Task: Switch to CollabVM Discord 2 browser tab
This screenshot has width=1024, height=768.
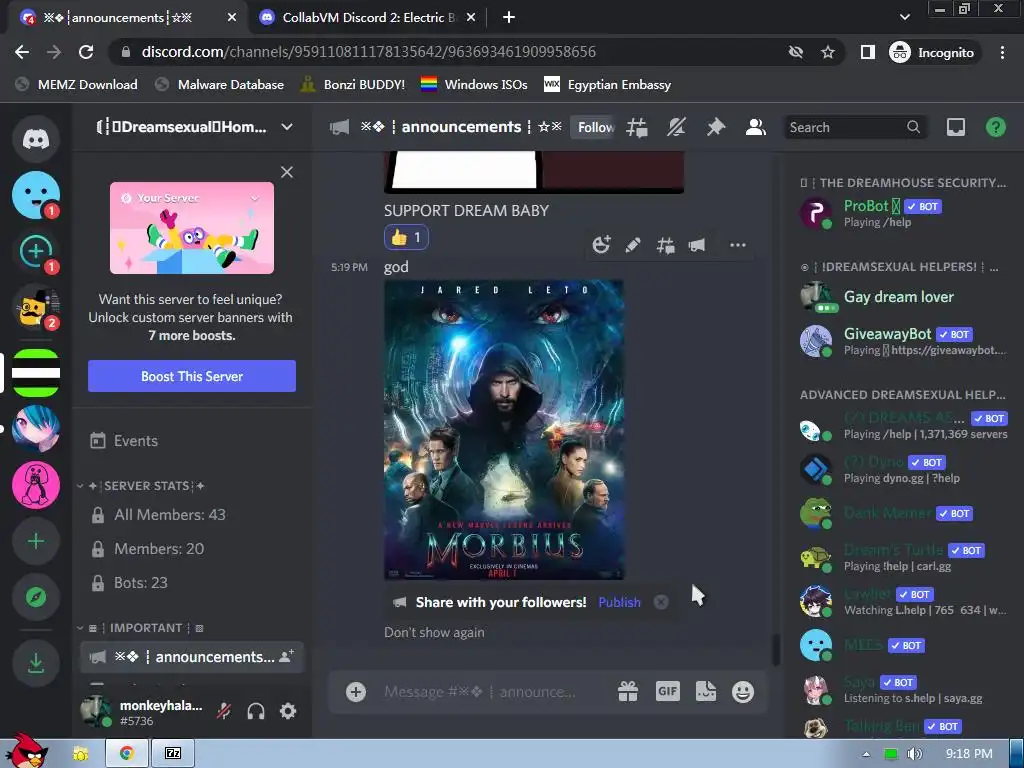Action: (367, 18)
